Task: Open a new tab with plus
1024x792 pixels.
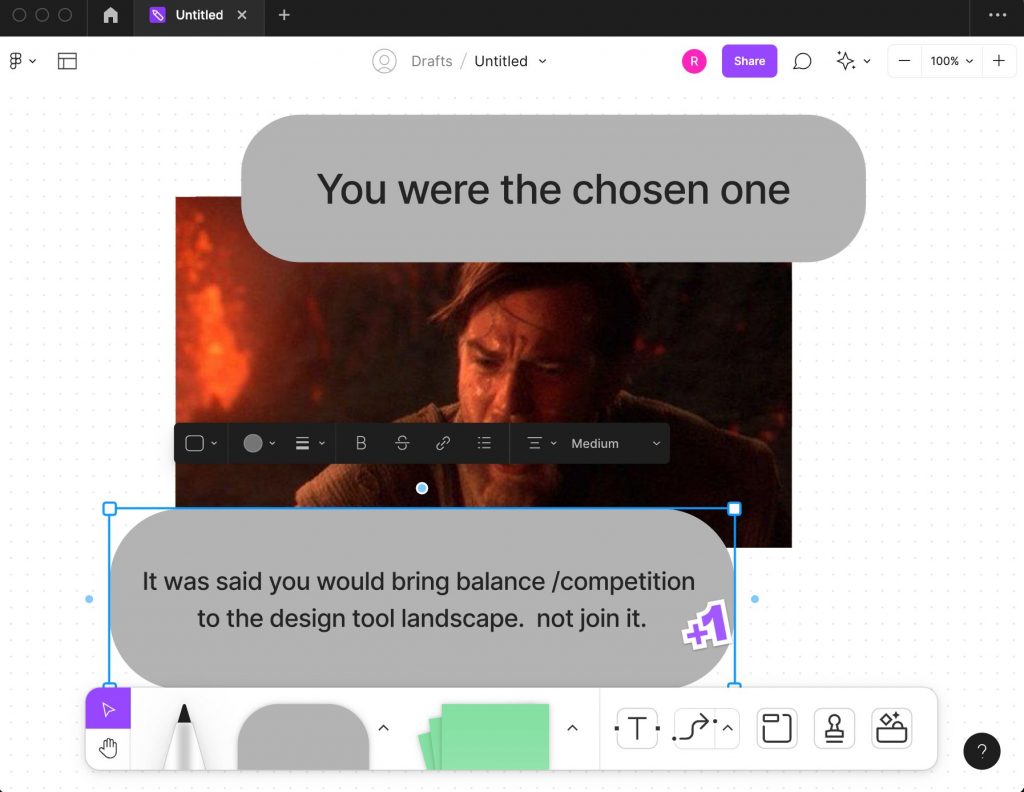Action: pyautogui.click(x=284, y=15)
